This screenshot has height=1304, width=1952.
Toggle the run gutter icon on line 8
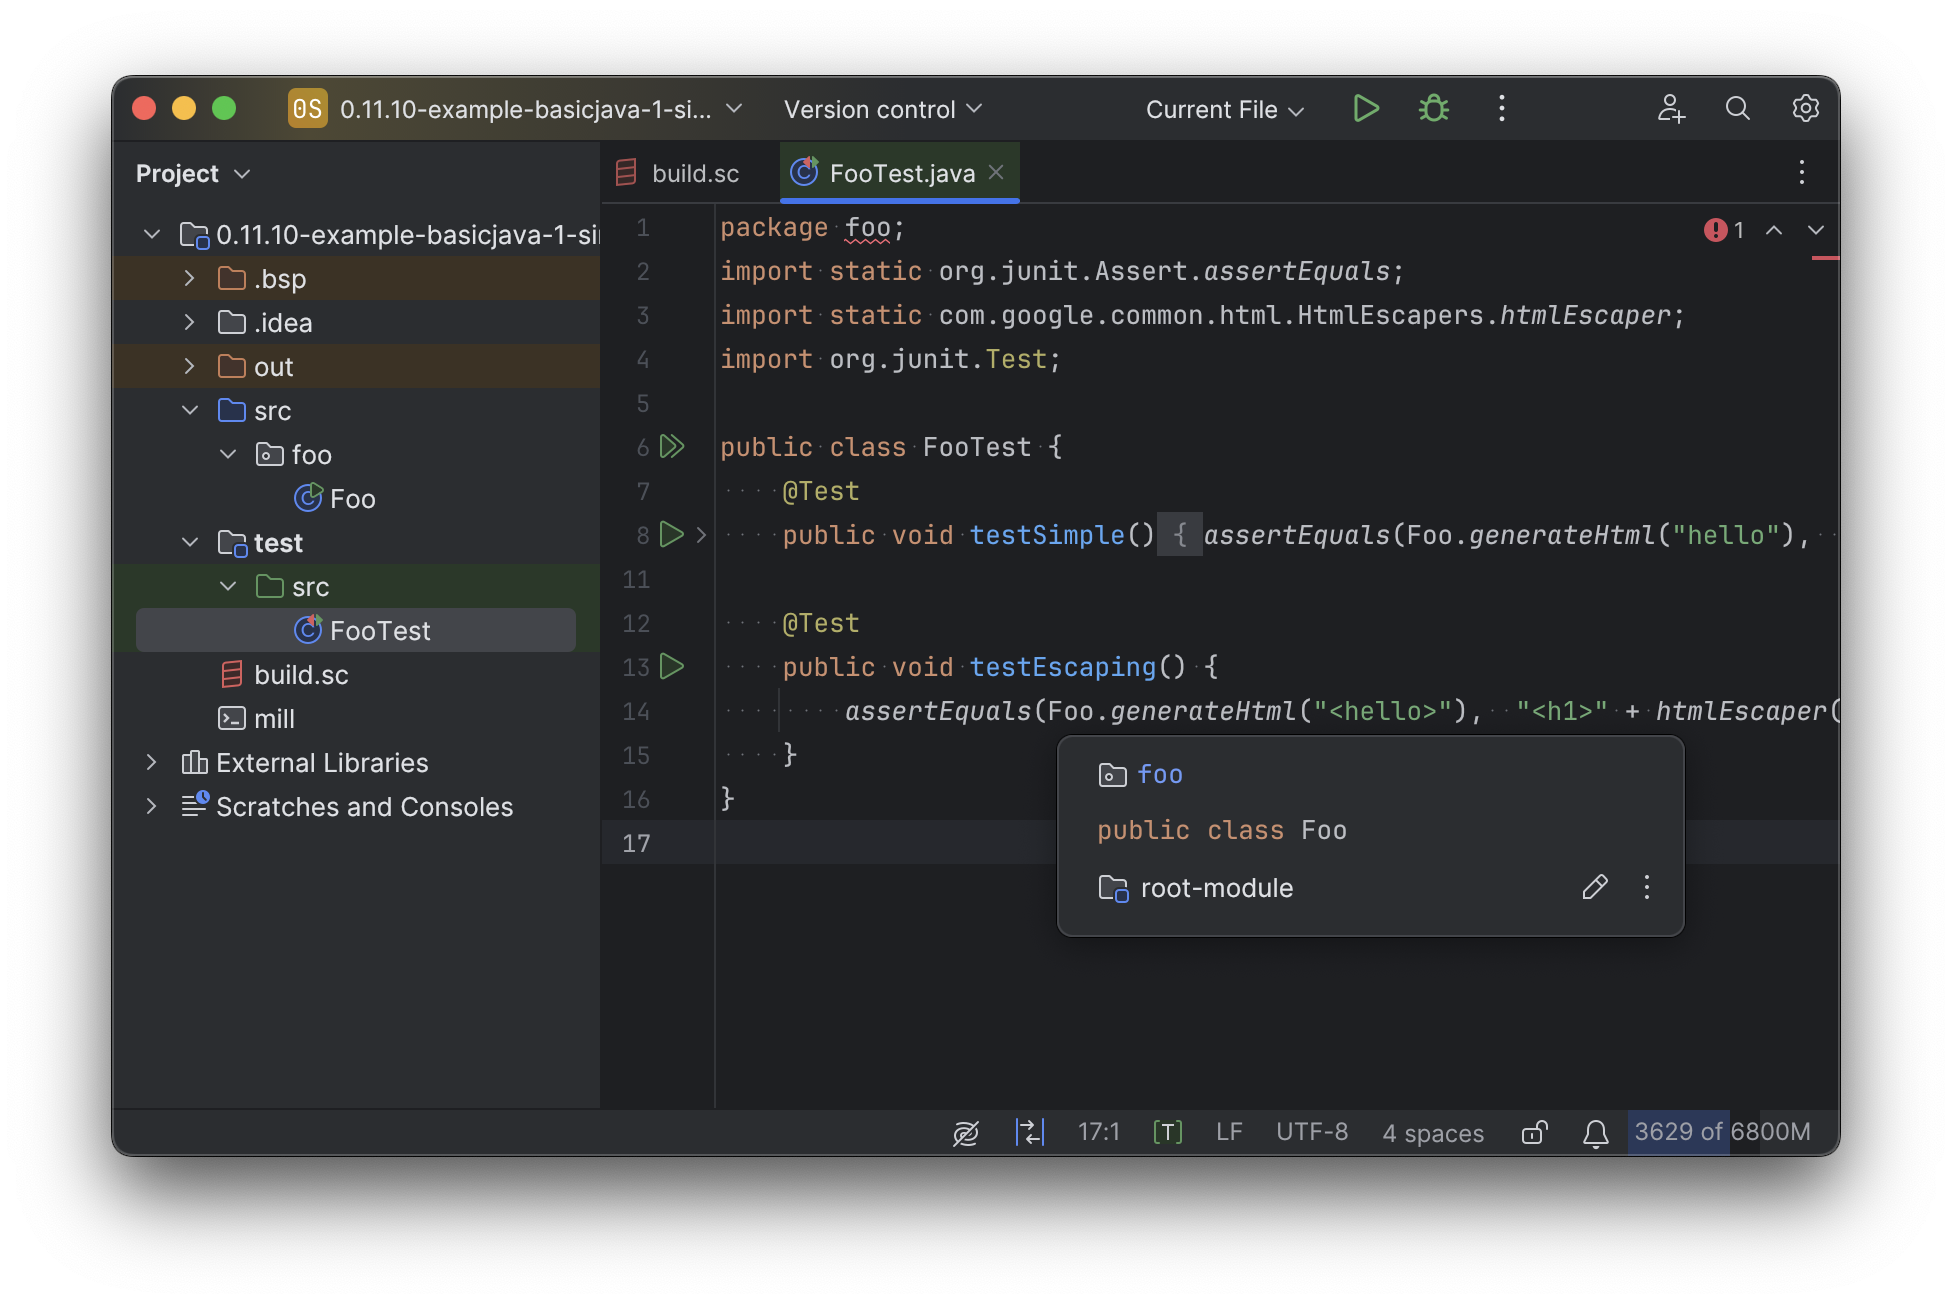672,534
